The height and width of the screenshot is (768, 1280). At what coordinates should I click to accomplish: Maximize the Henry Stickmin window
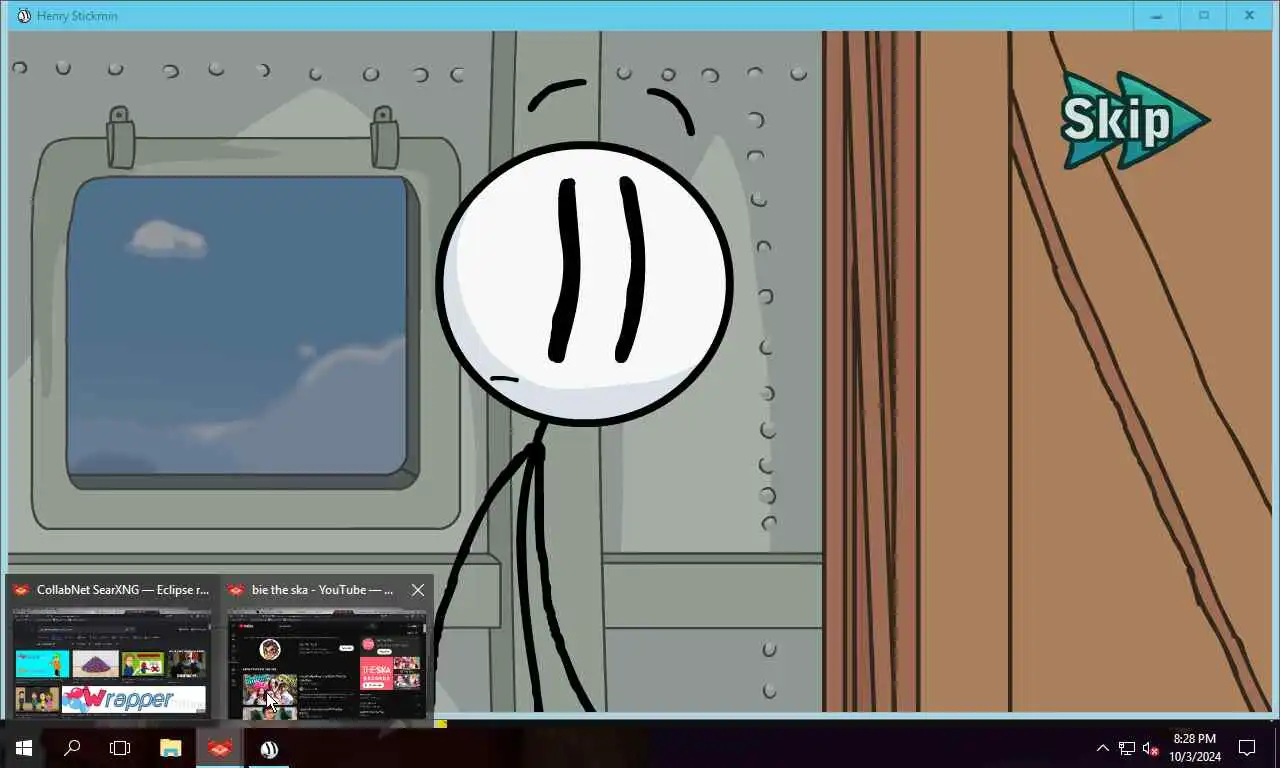point(1203,16)
